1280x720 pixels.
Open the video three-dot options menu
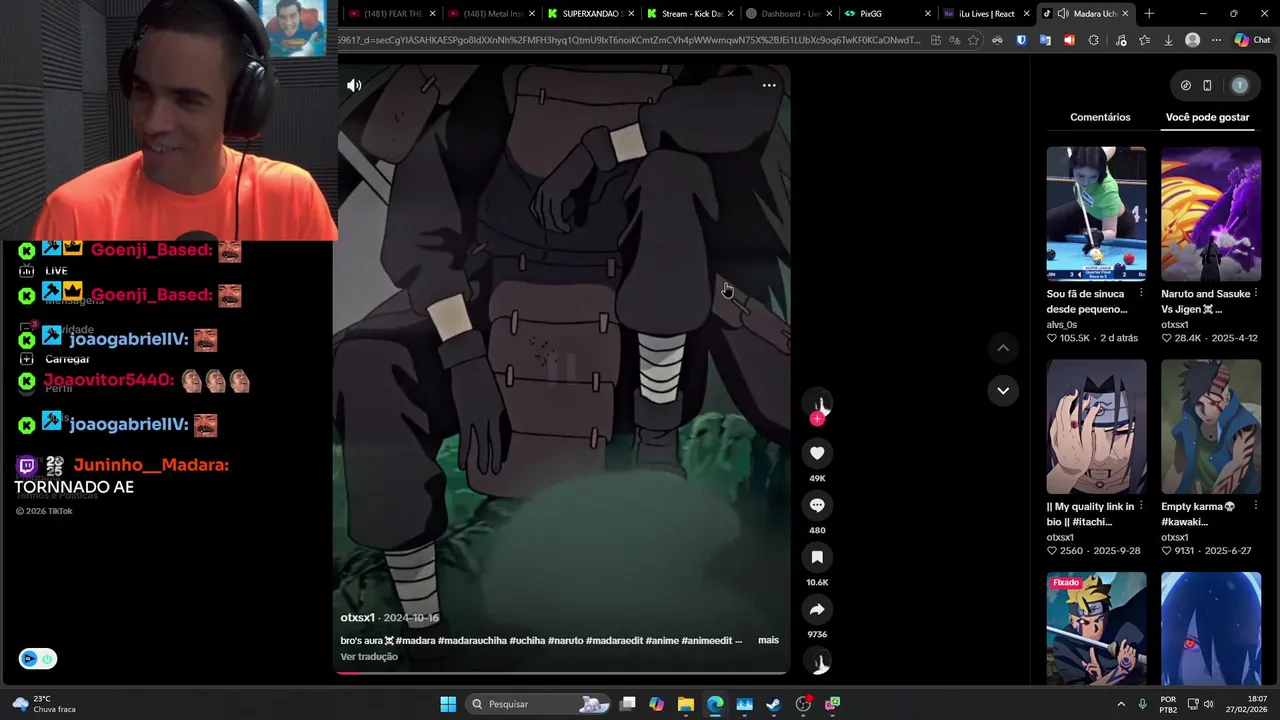(x=769, y=85)
